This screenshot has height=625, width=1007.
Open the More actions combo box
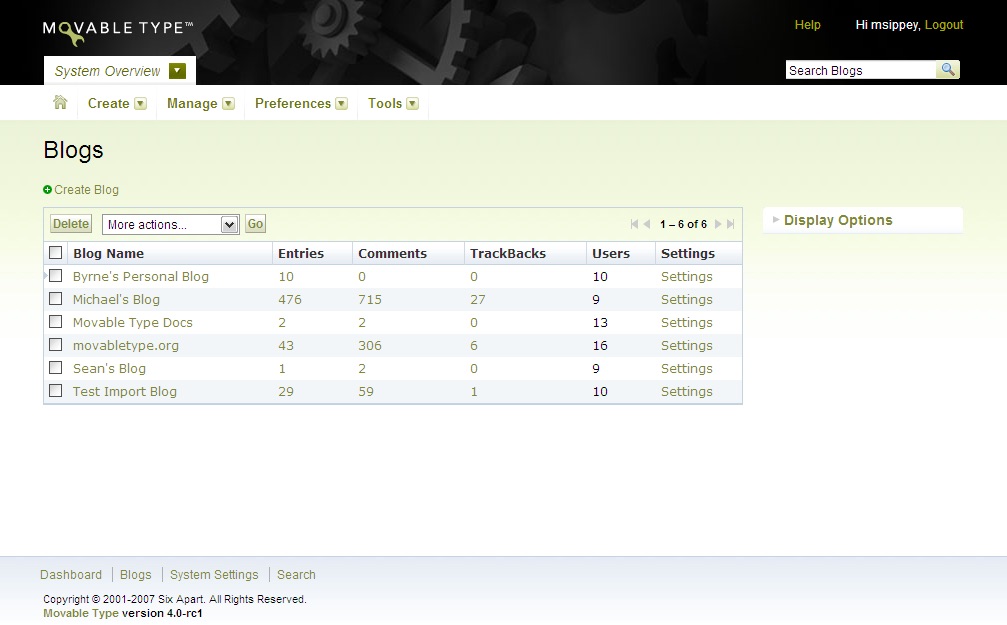[171, 224]
